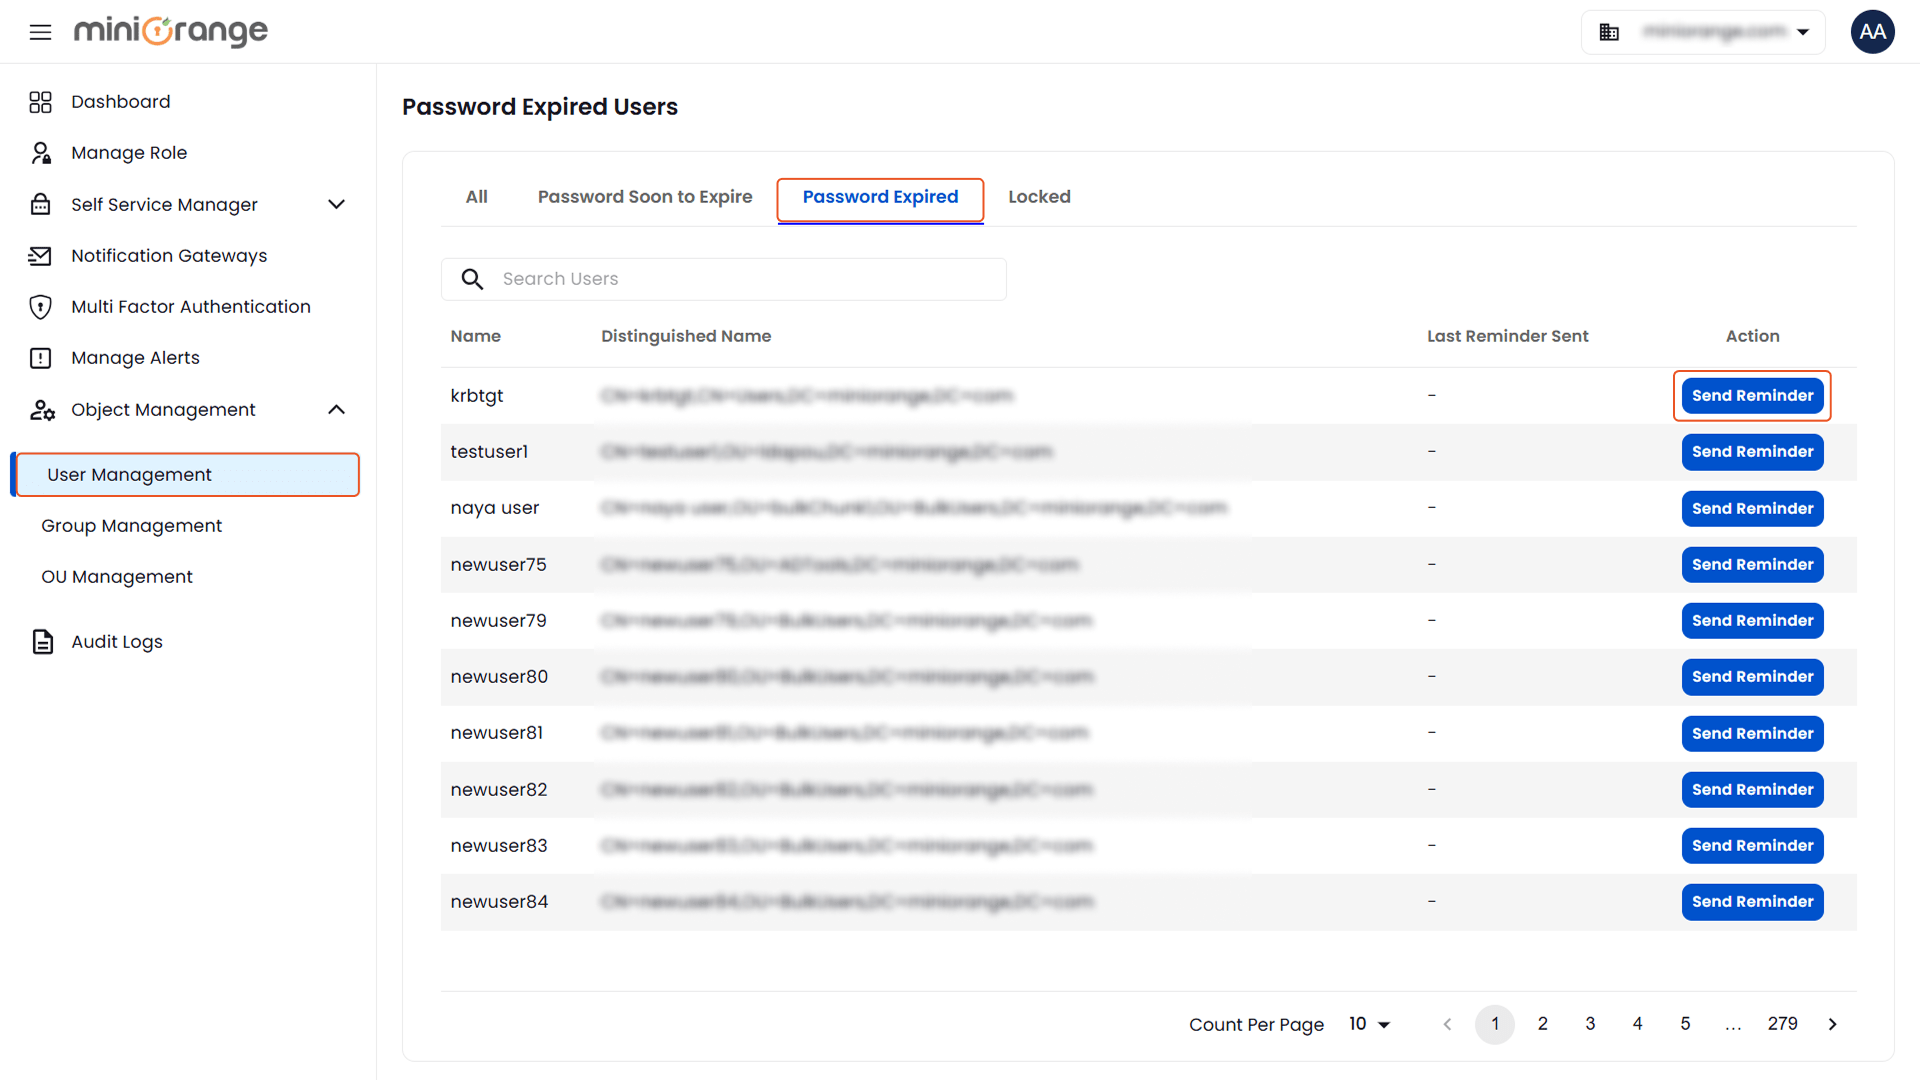Click the Audit Logs document icon
This screenshot has height=1081, width=1921.
tap(42, 641)
